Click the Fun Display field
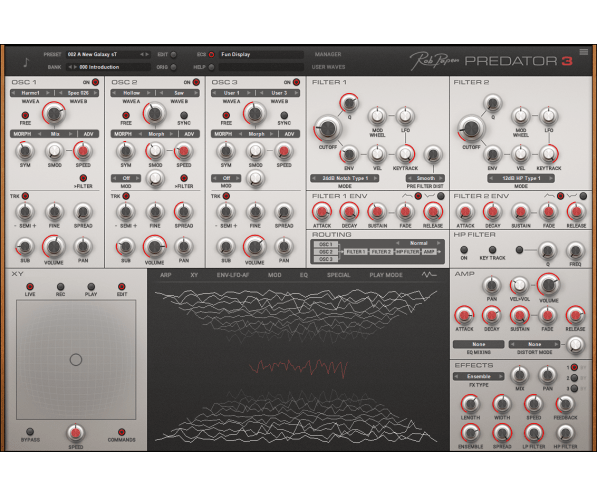 [x=261, y=54]
